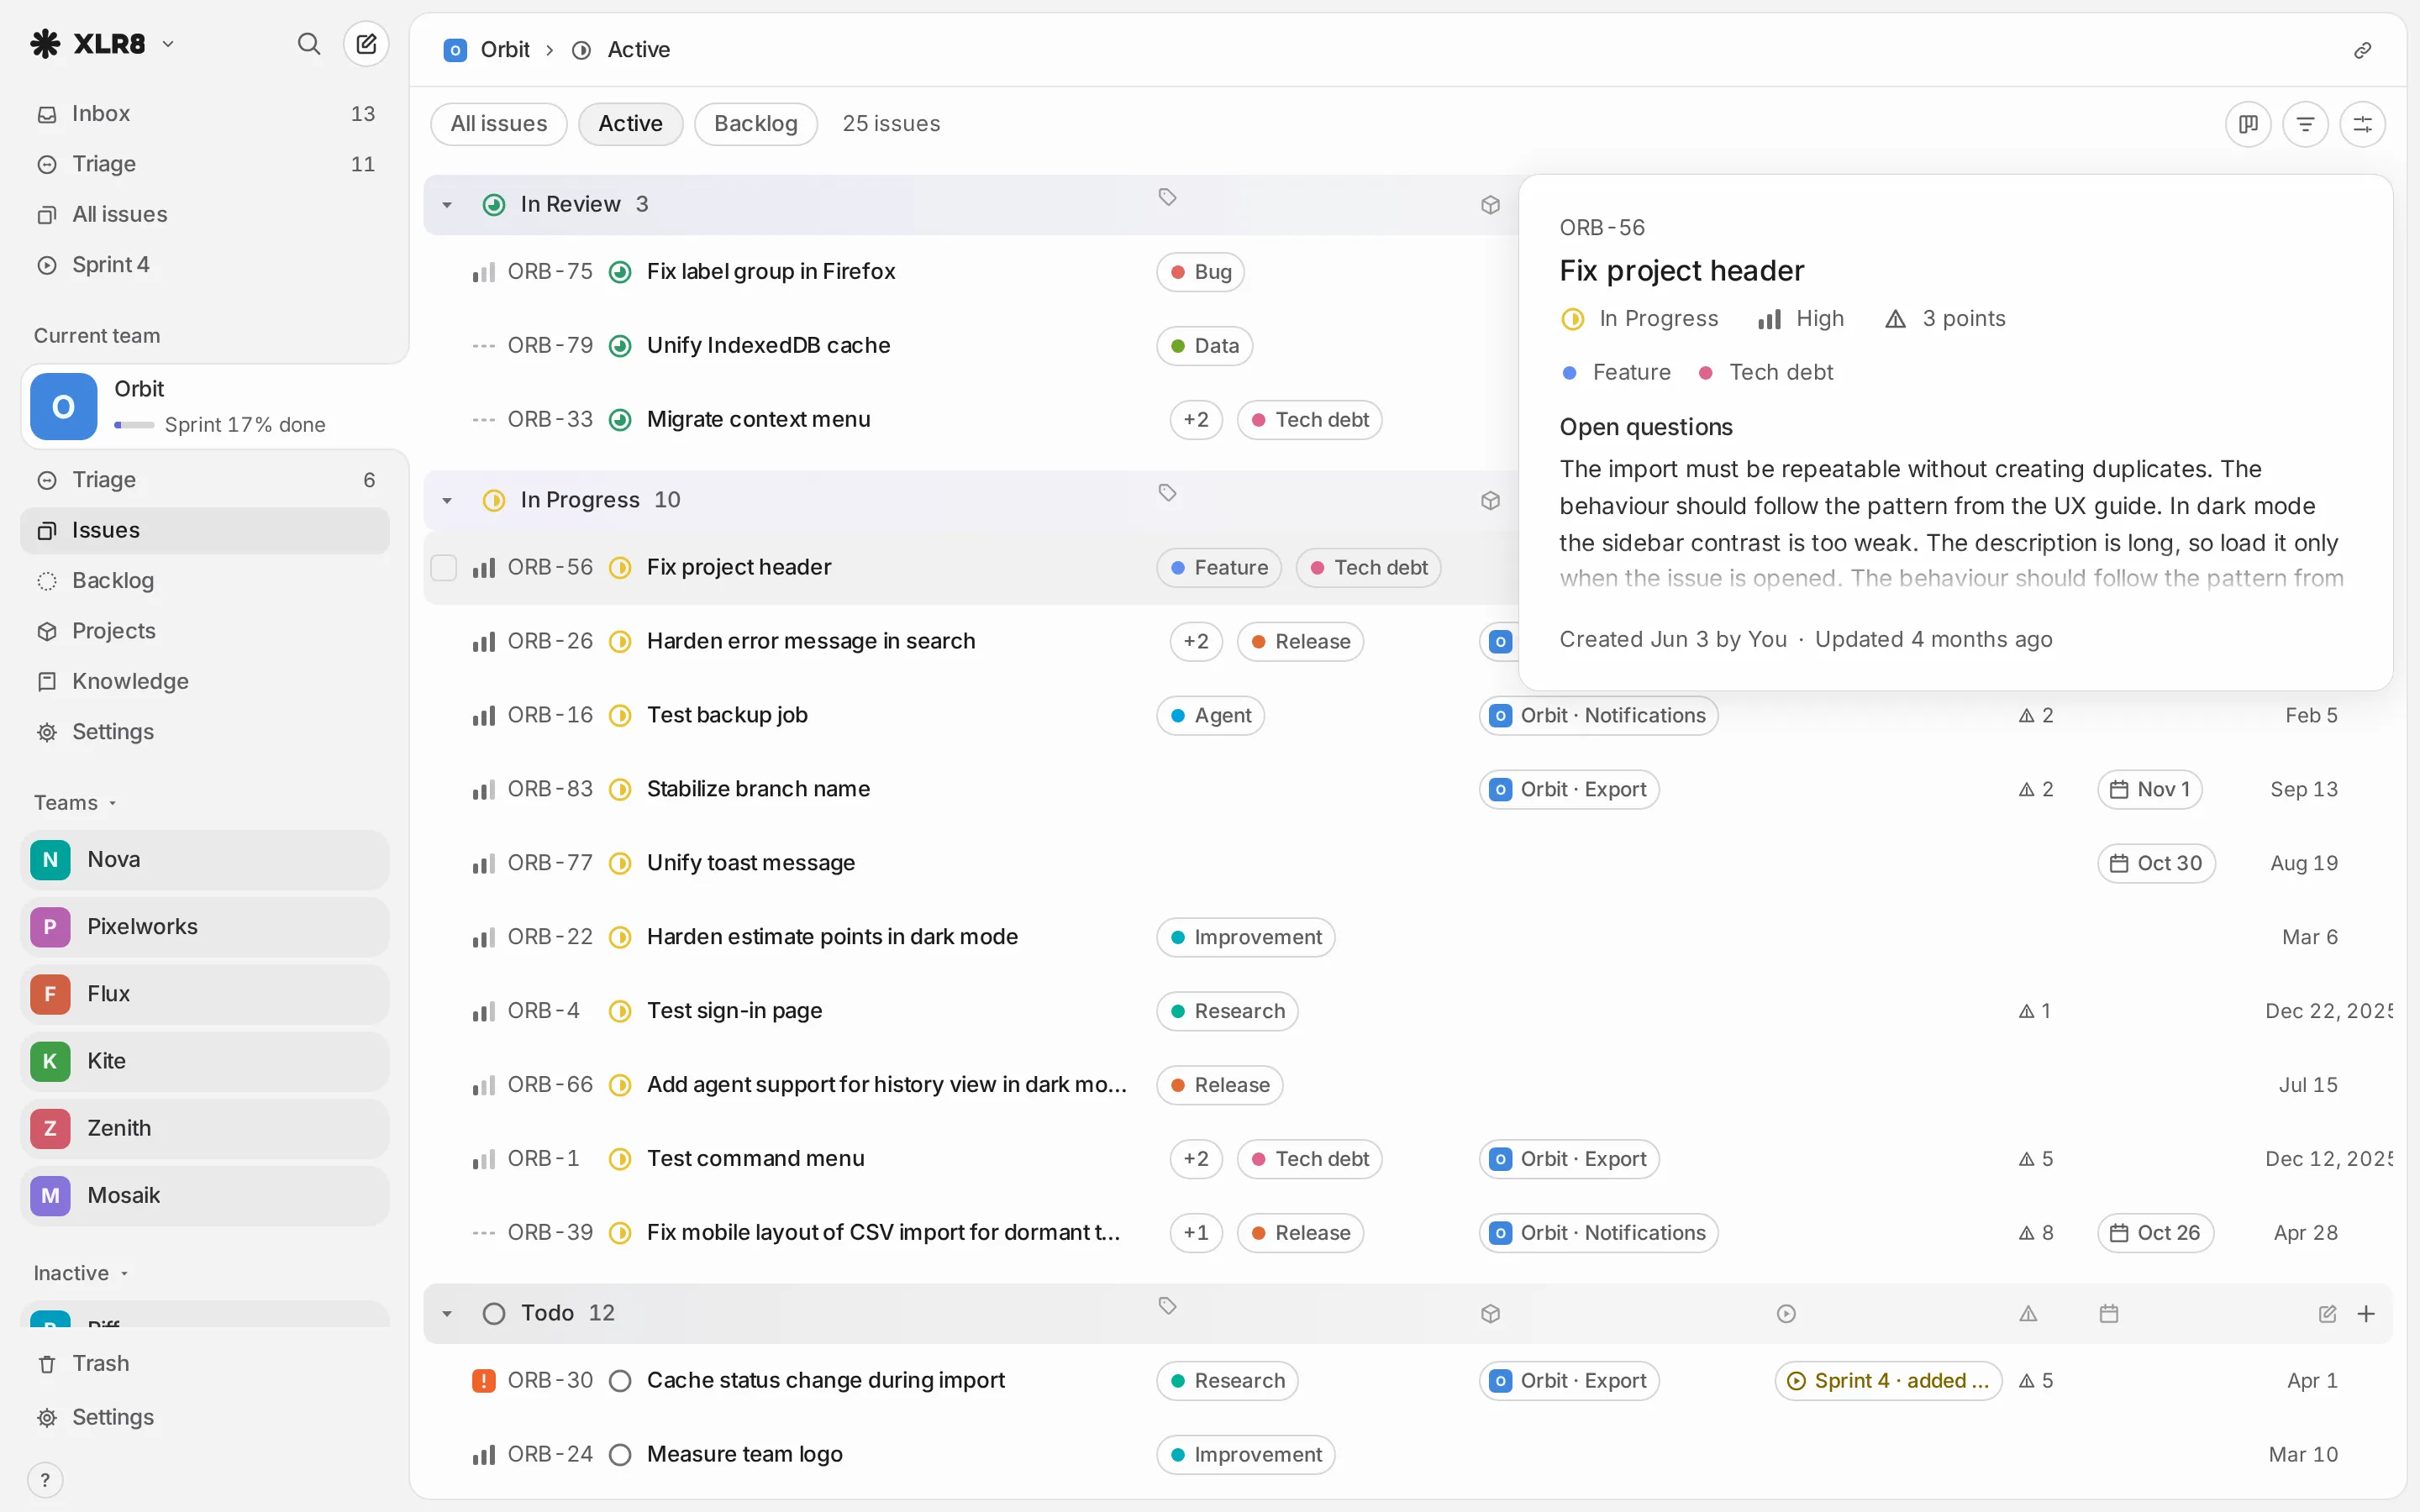Viewport: 2420px width, 1512px height.
Task: Click the XLR8 workspace logo
Action: 46,44
